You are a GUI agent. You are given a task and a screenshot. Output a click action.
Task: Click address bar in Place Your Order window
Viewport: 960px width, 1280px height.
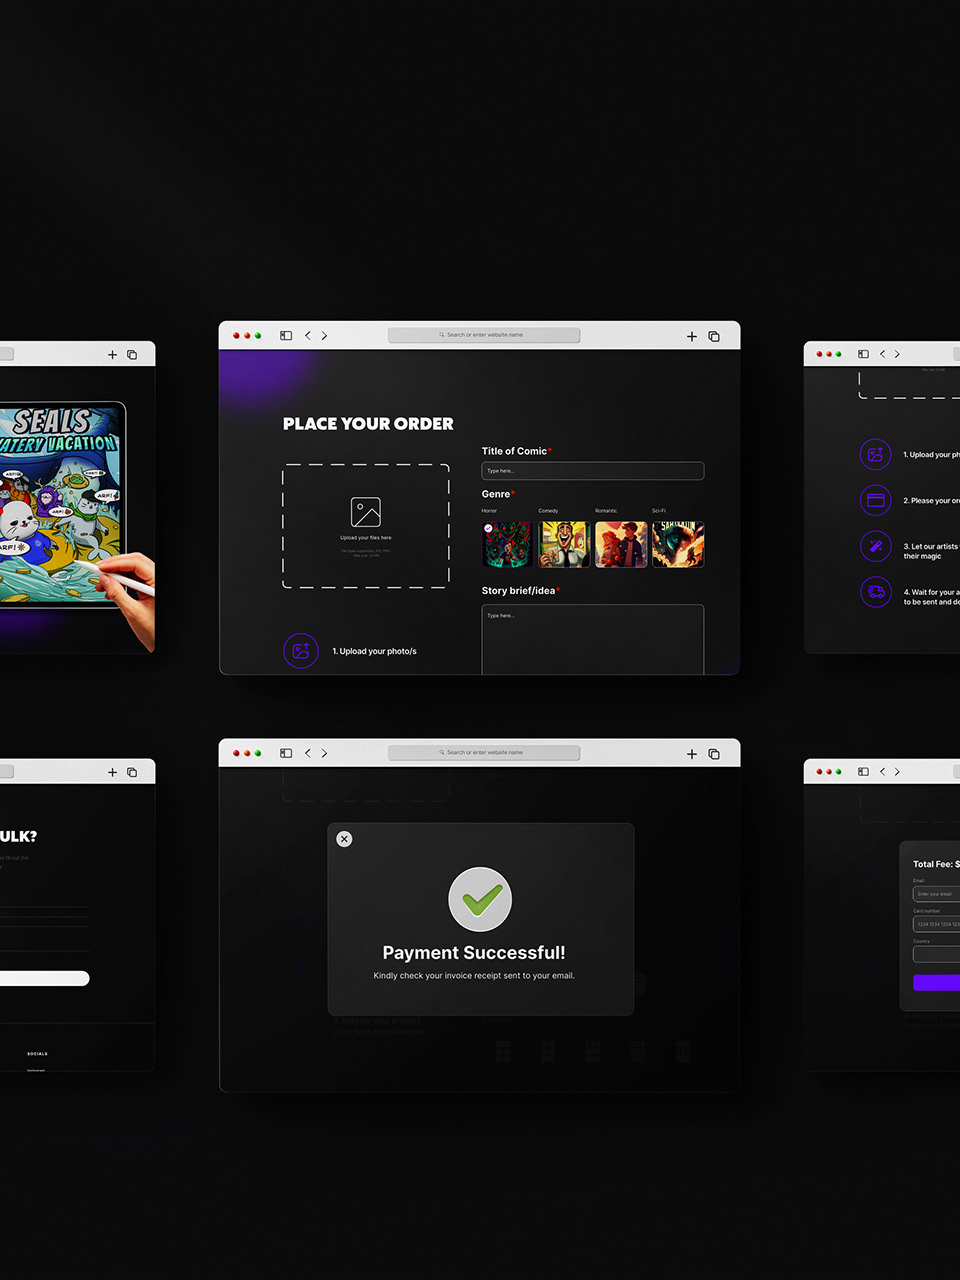tap(484, 335)
